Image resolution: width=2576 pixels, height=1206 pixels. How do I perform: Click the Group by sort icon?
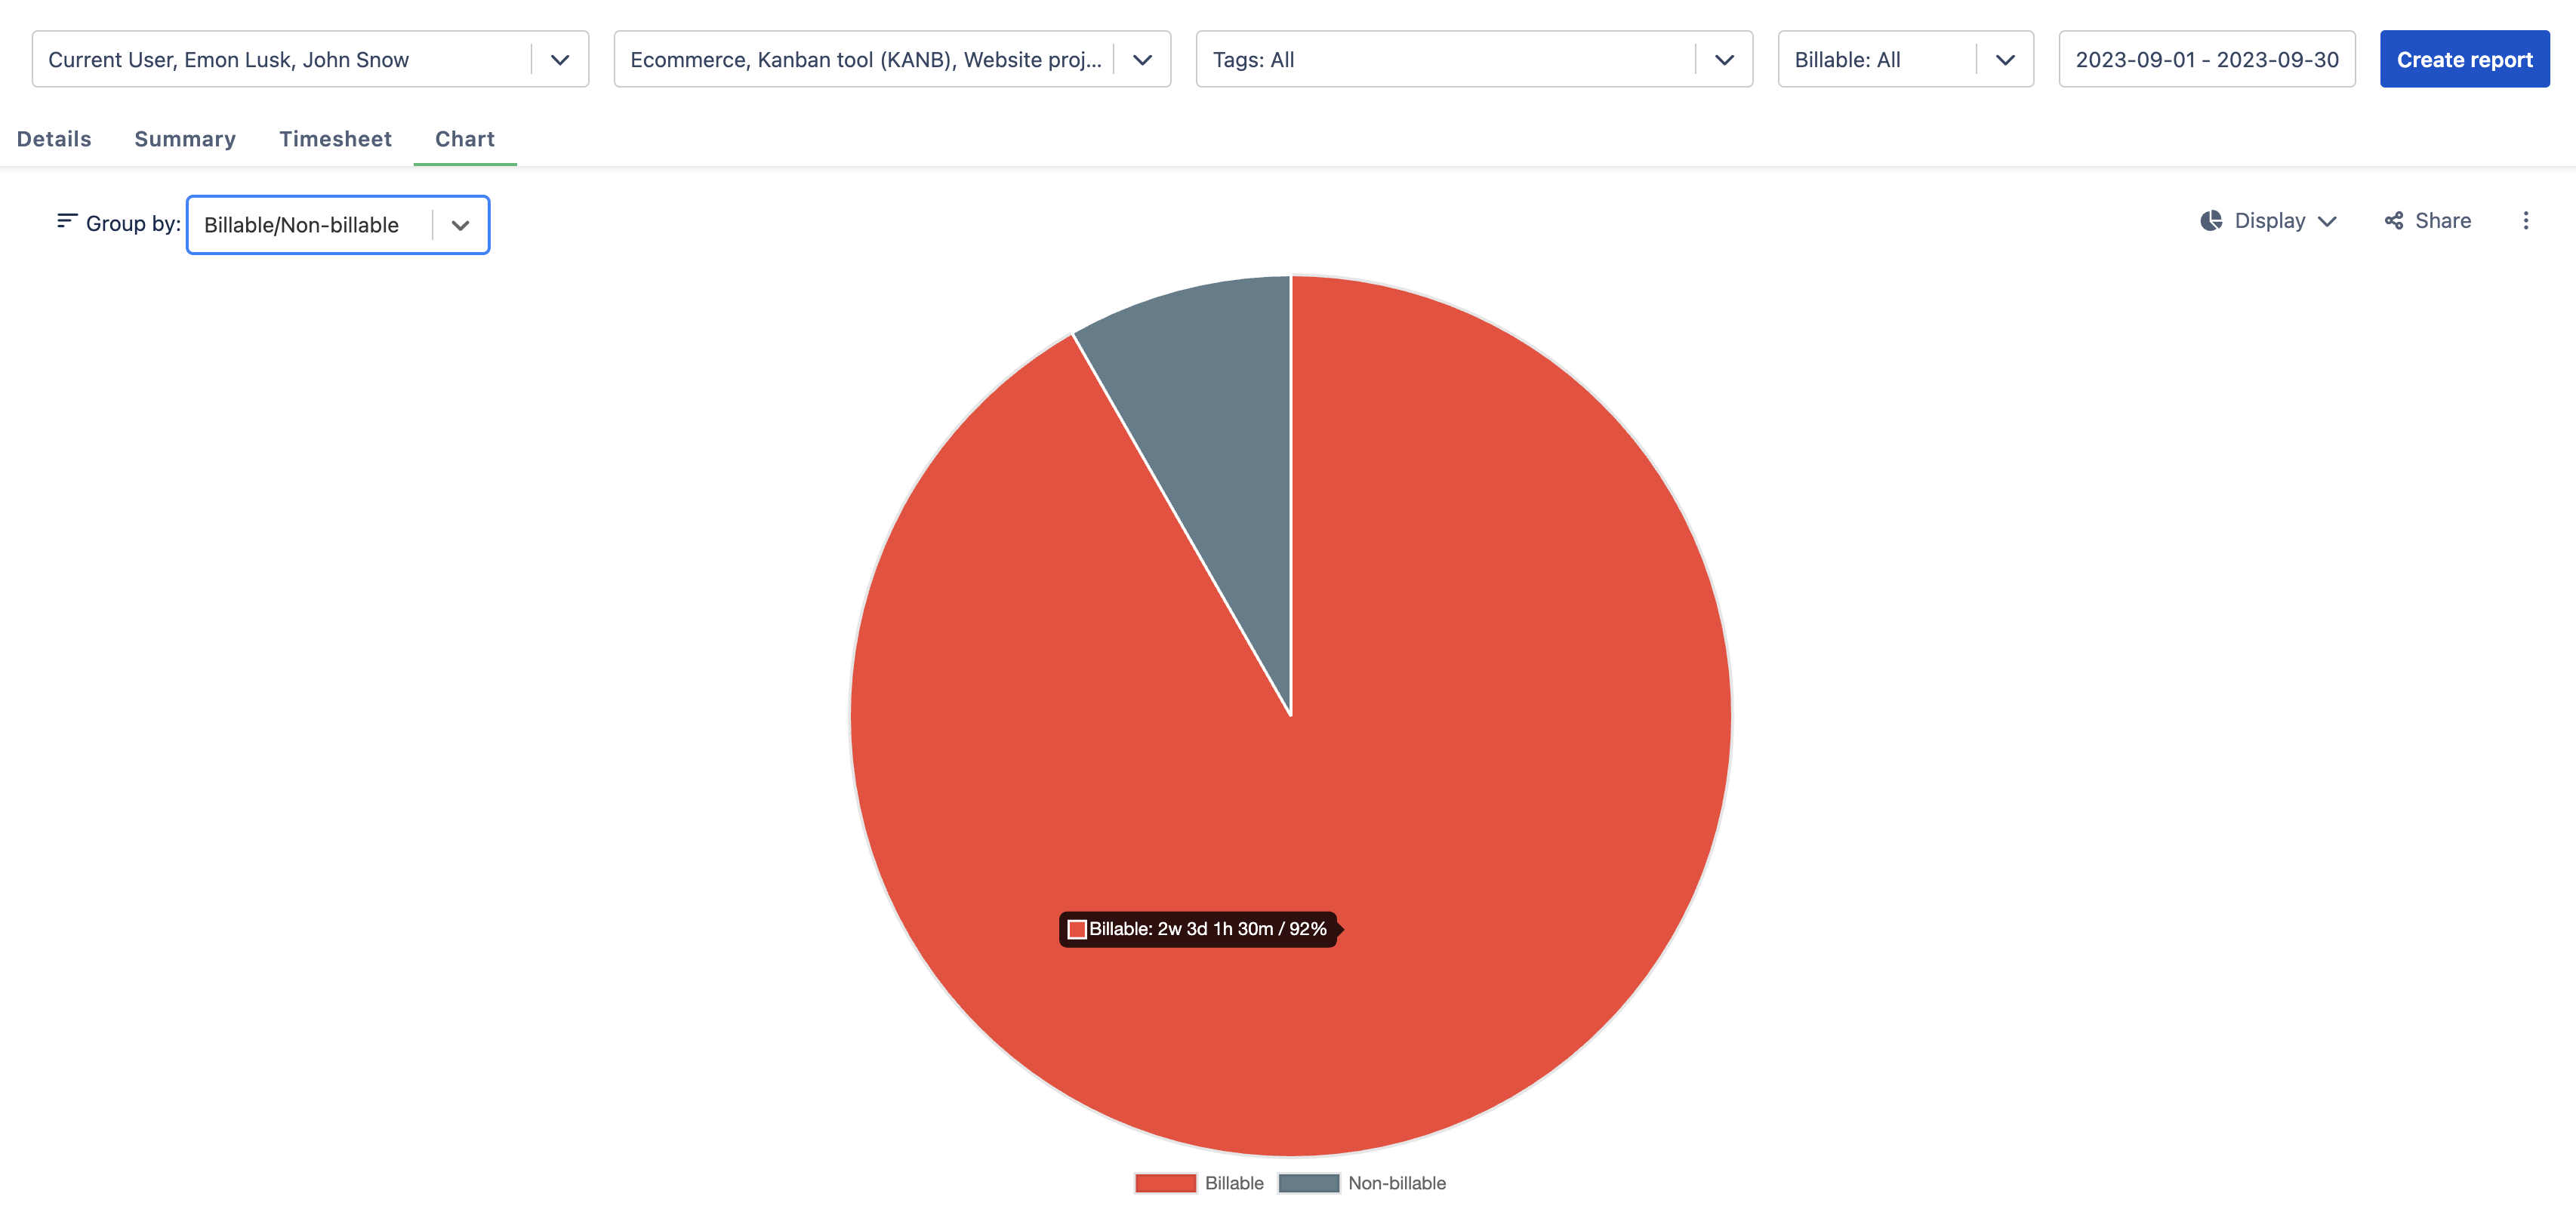click(x=67, y=221)
